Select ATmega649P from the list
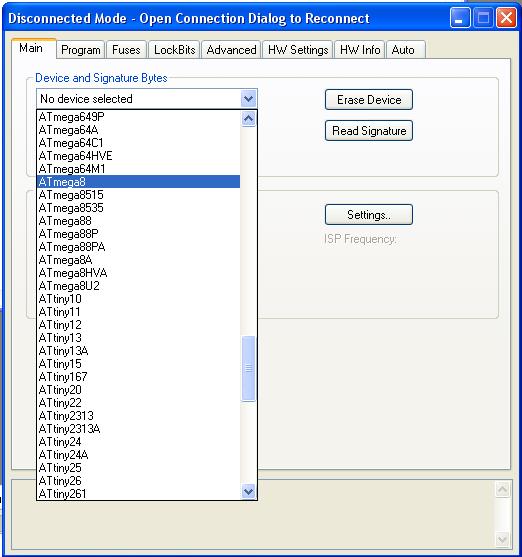 pyautogui.click(x=139, y=117)
